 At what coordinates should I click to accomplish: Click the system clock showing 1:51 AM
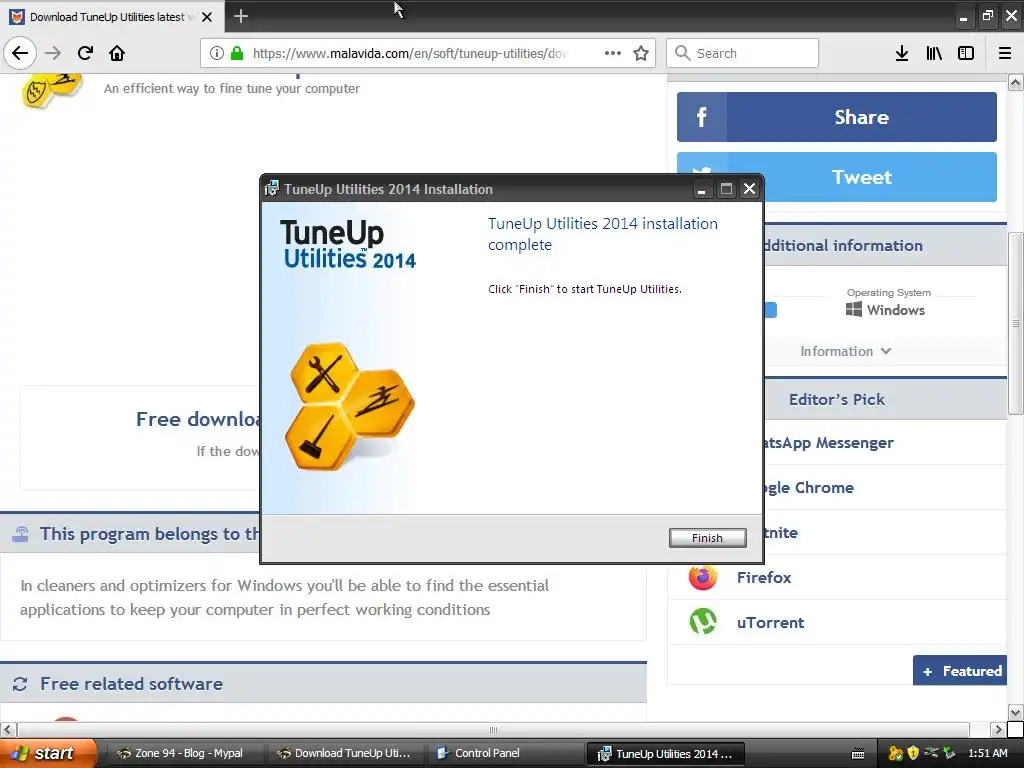tap(987, 753)
